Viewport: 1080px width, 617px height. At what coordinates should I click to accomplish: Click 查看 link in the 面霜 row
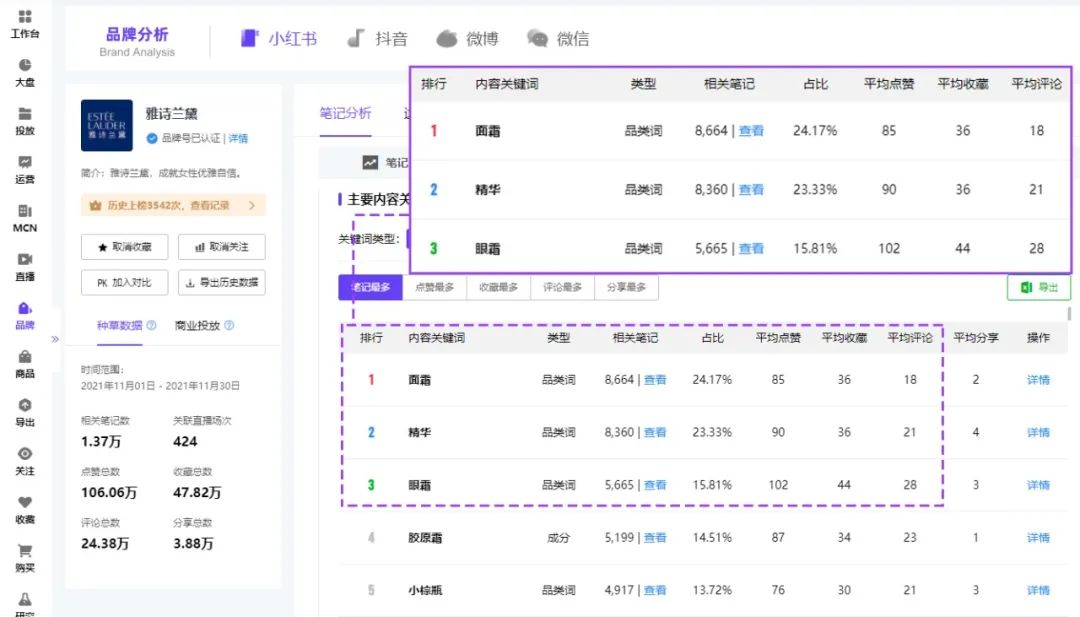coord(655,379)
